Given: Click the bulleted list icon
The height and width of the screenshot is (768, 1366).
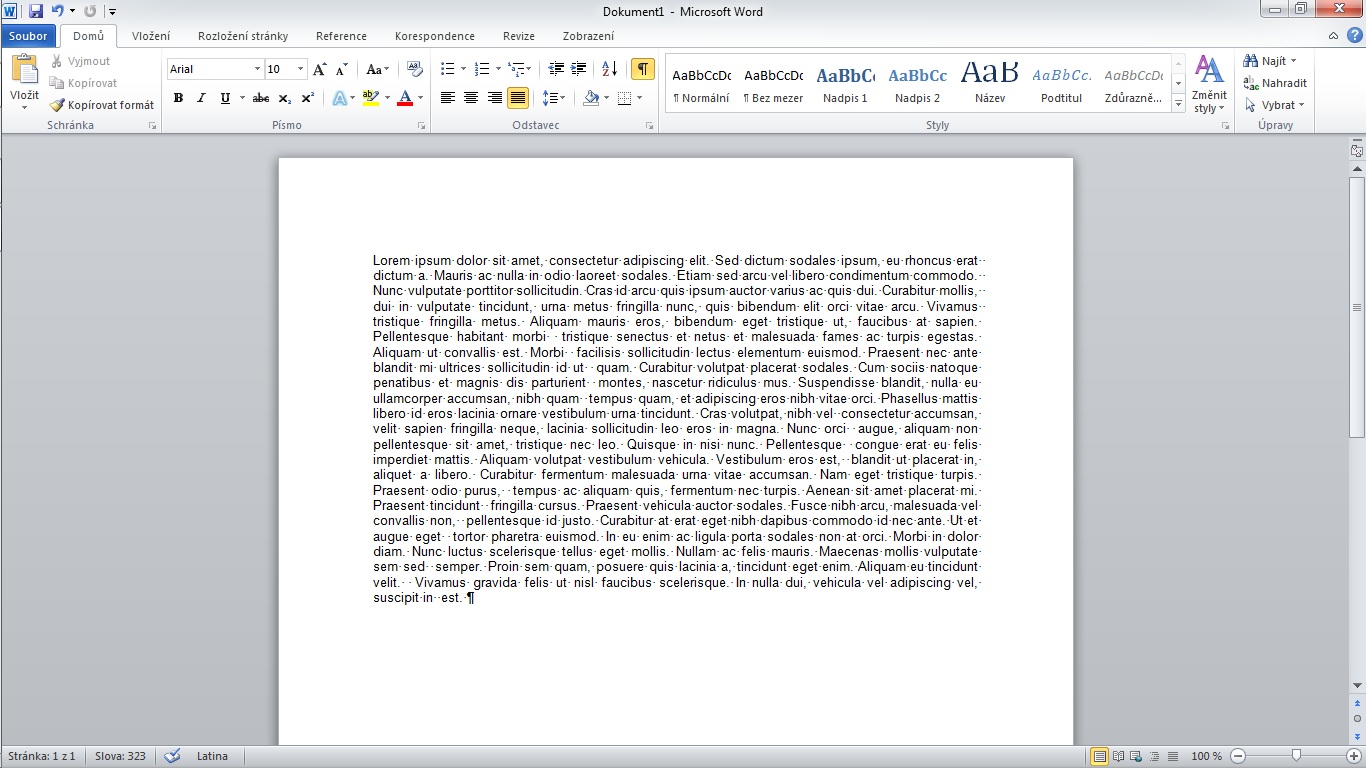Looking at the screenshot, I should tap(447, 69).
